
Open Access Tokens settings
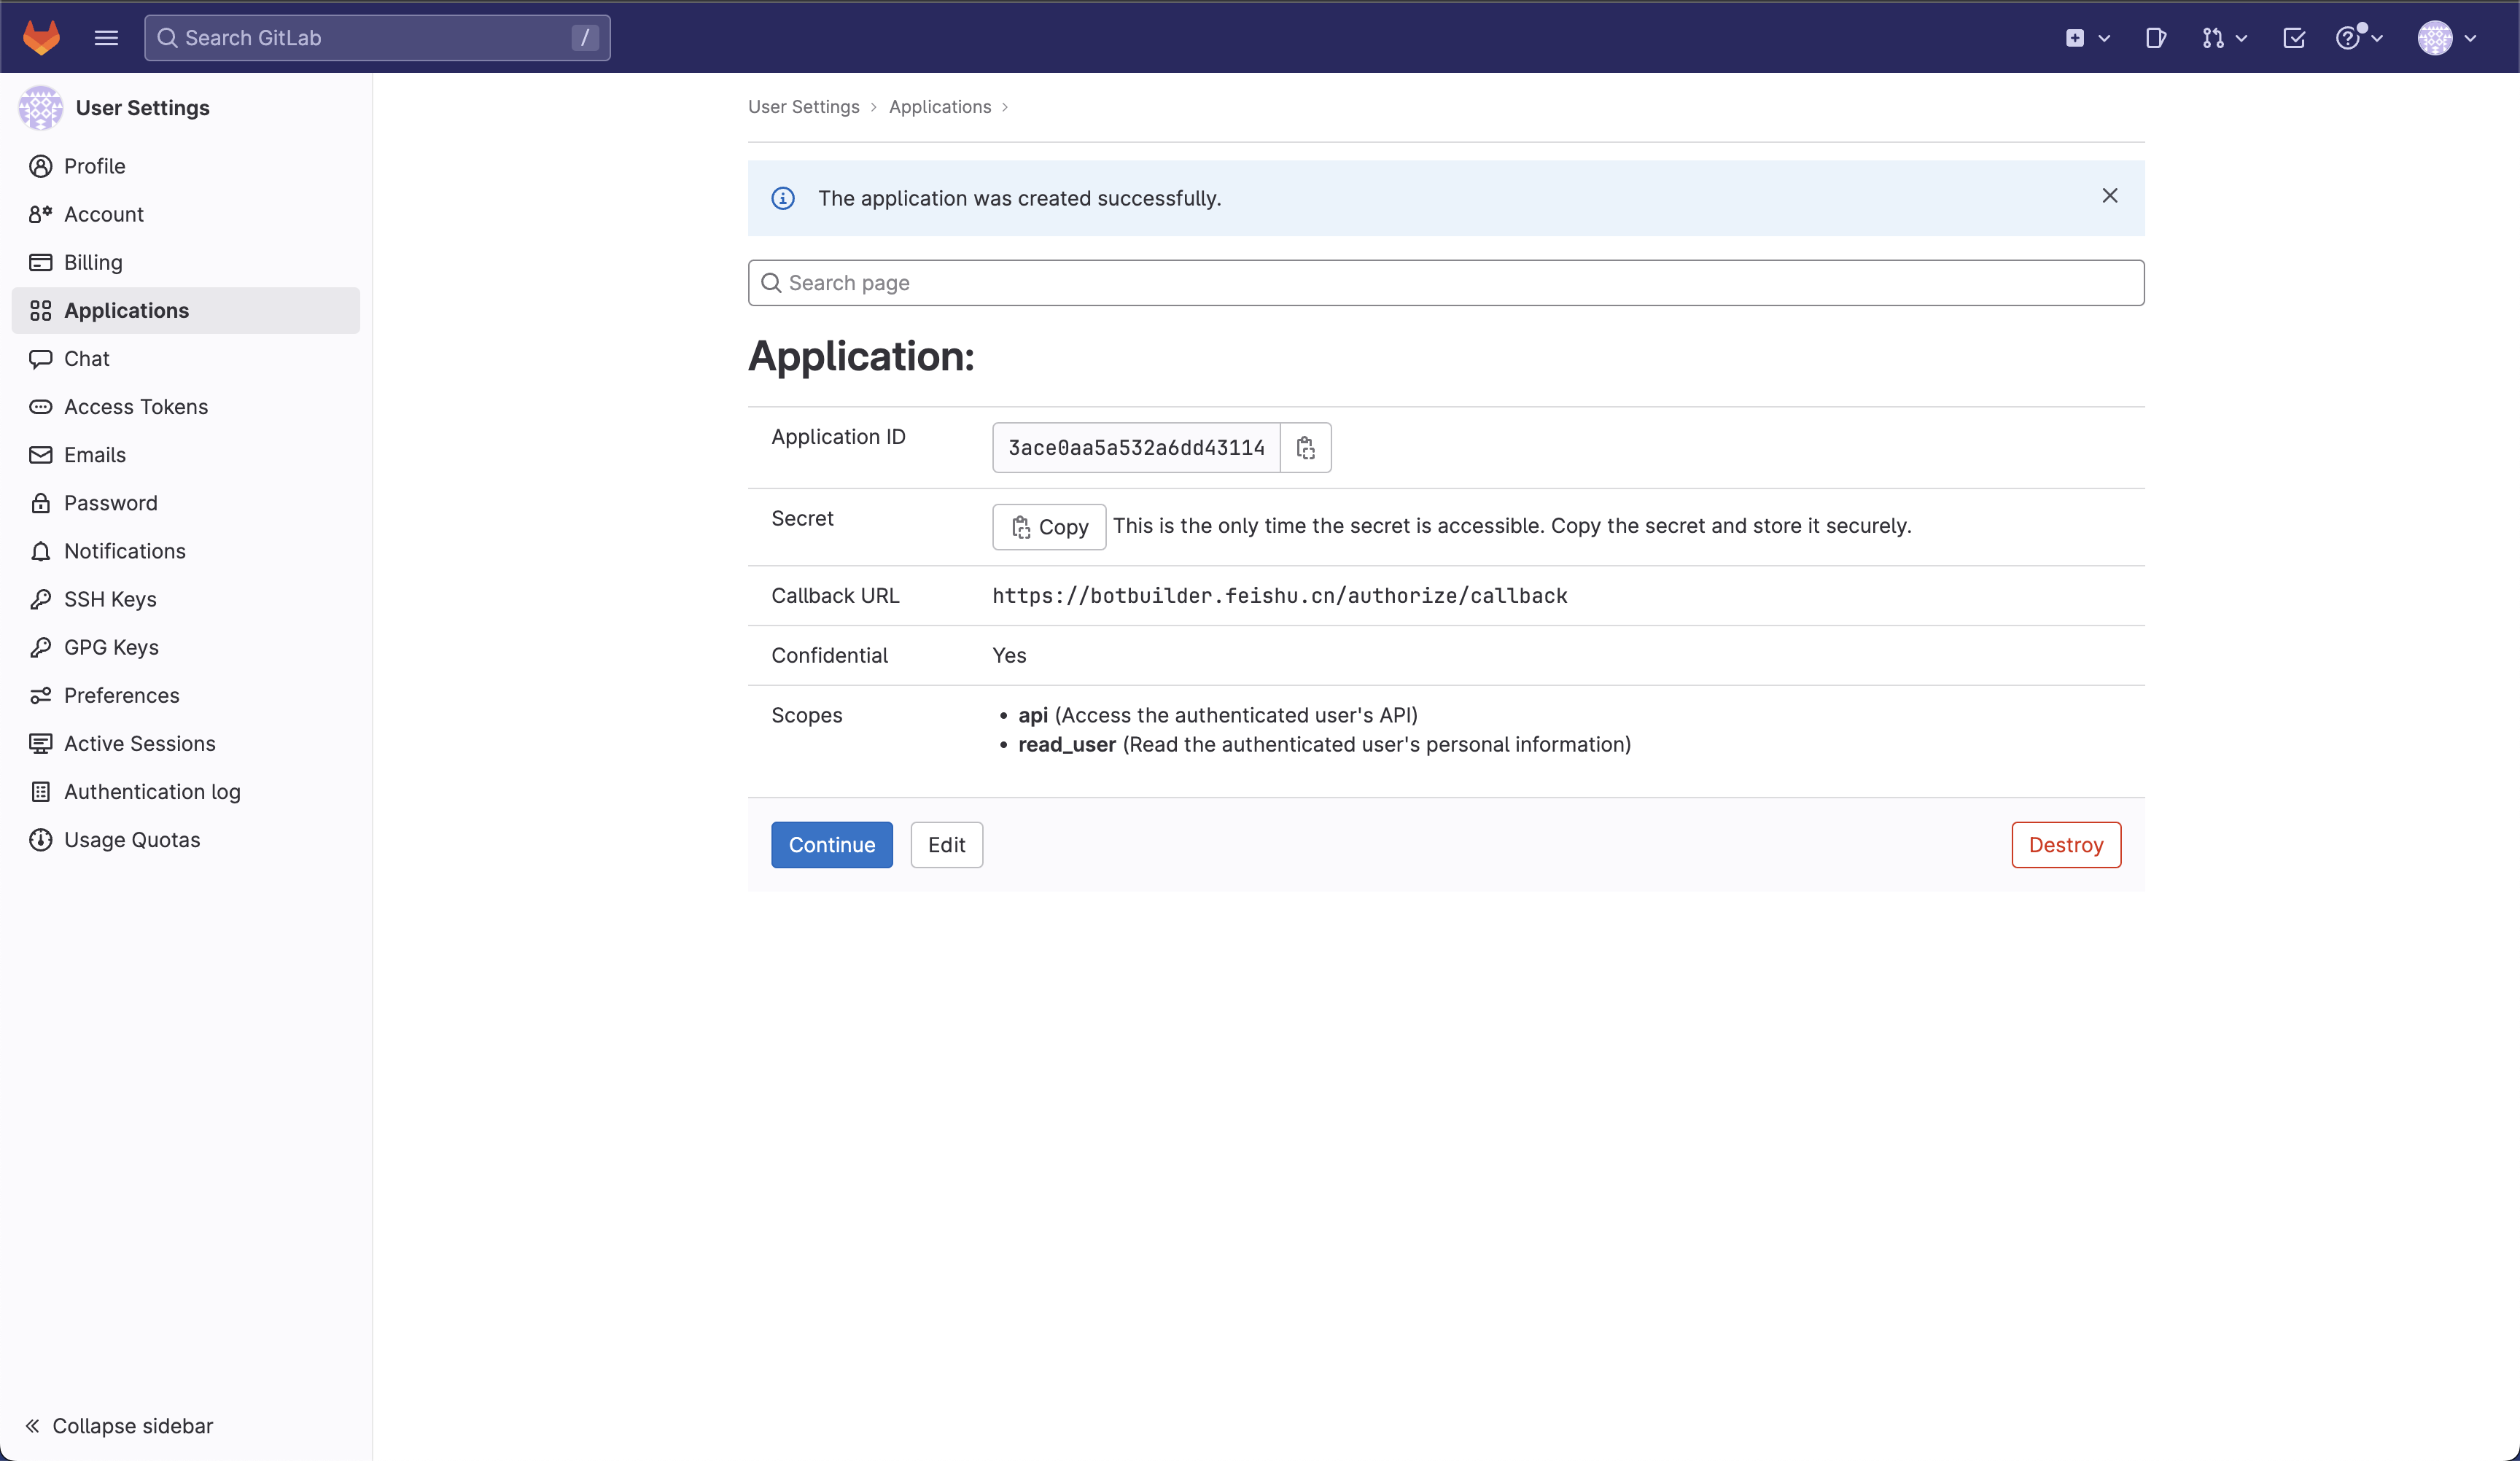[x=135, y=406]
